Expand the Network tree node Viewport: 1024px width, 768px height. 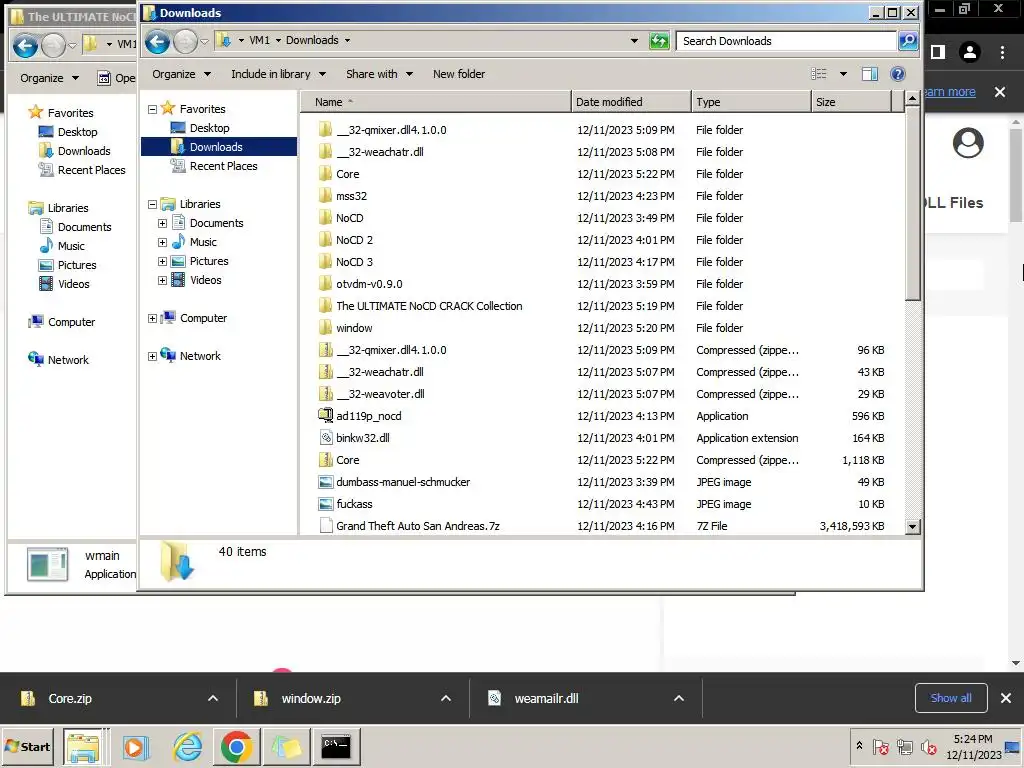[x=152, y=357]
